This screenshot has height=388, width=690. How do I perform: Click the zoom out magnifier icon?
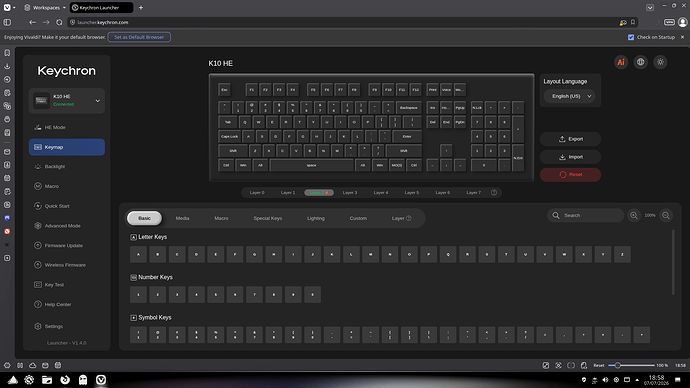(666, 216)
